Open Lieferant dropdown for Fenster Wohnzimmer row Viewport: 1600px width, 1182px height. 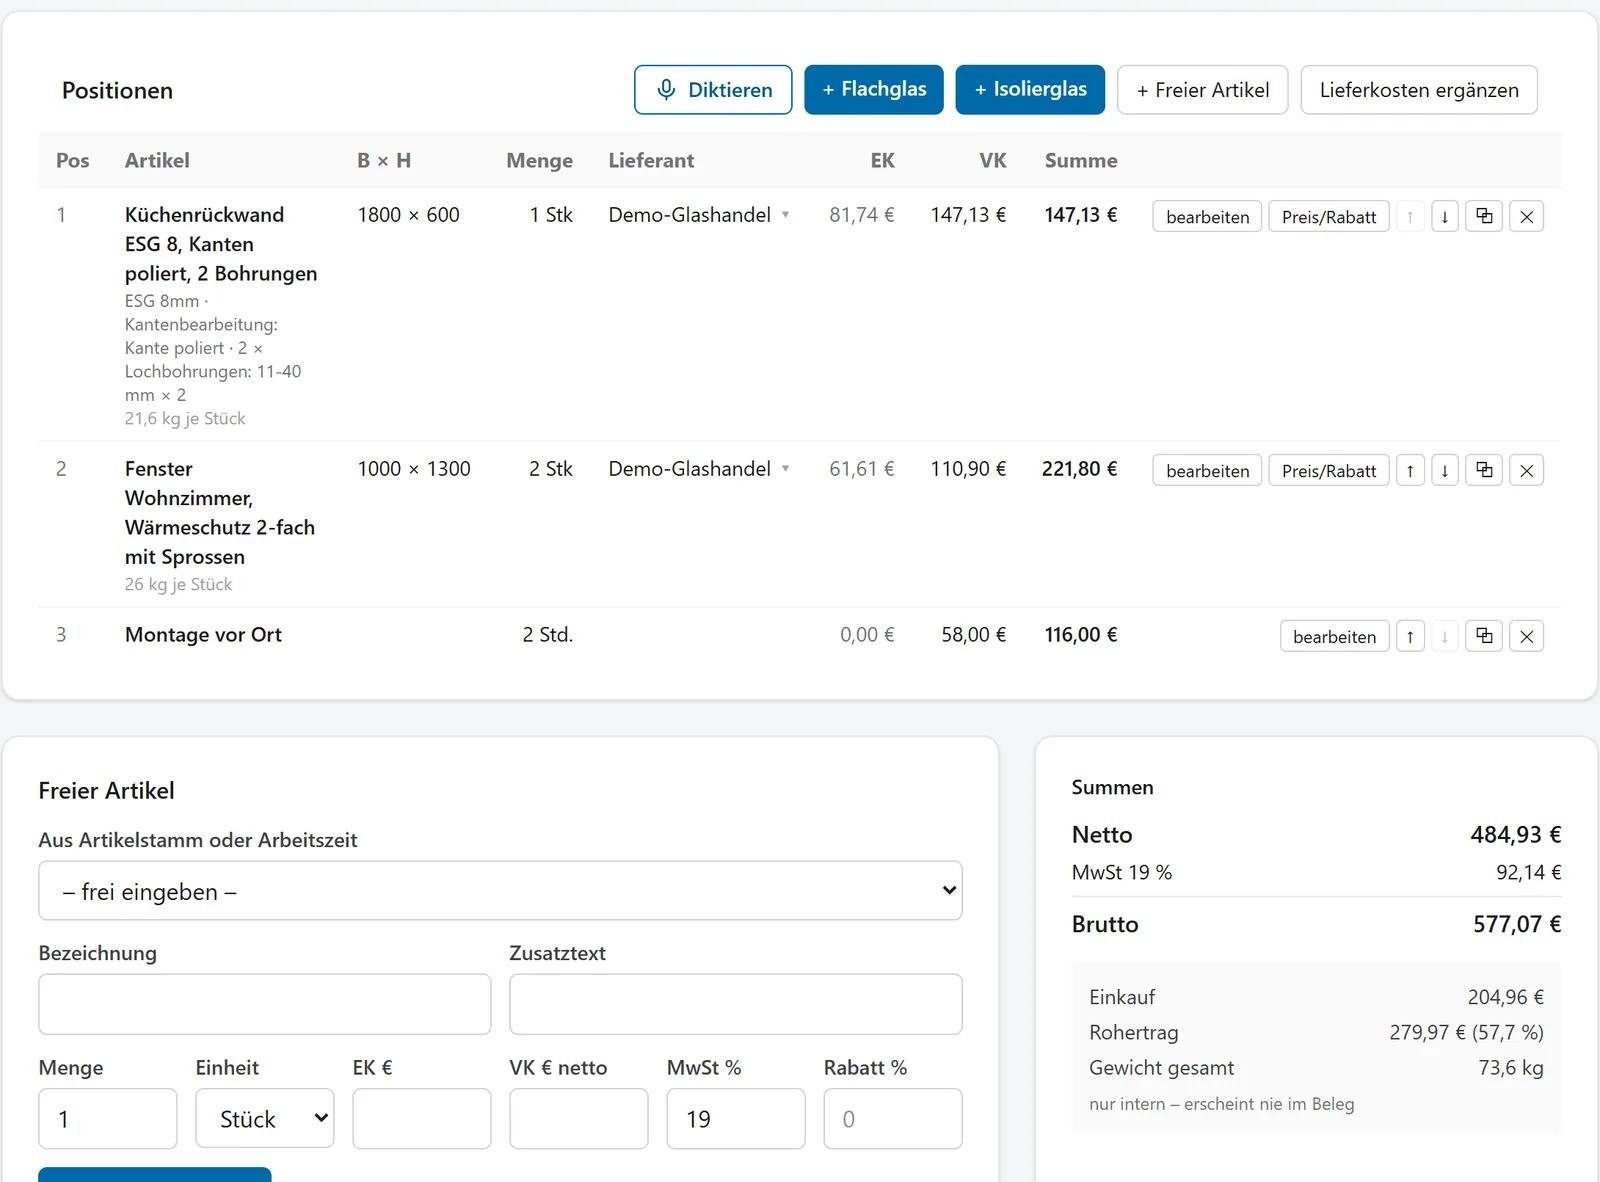click(699, 469)
